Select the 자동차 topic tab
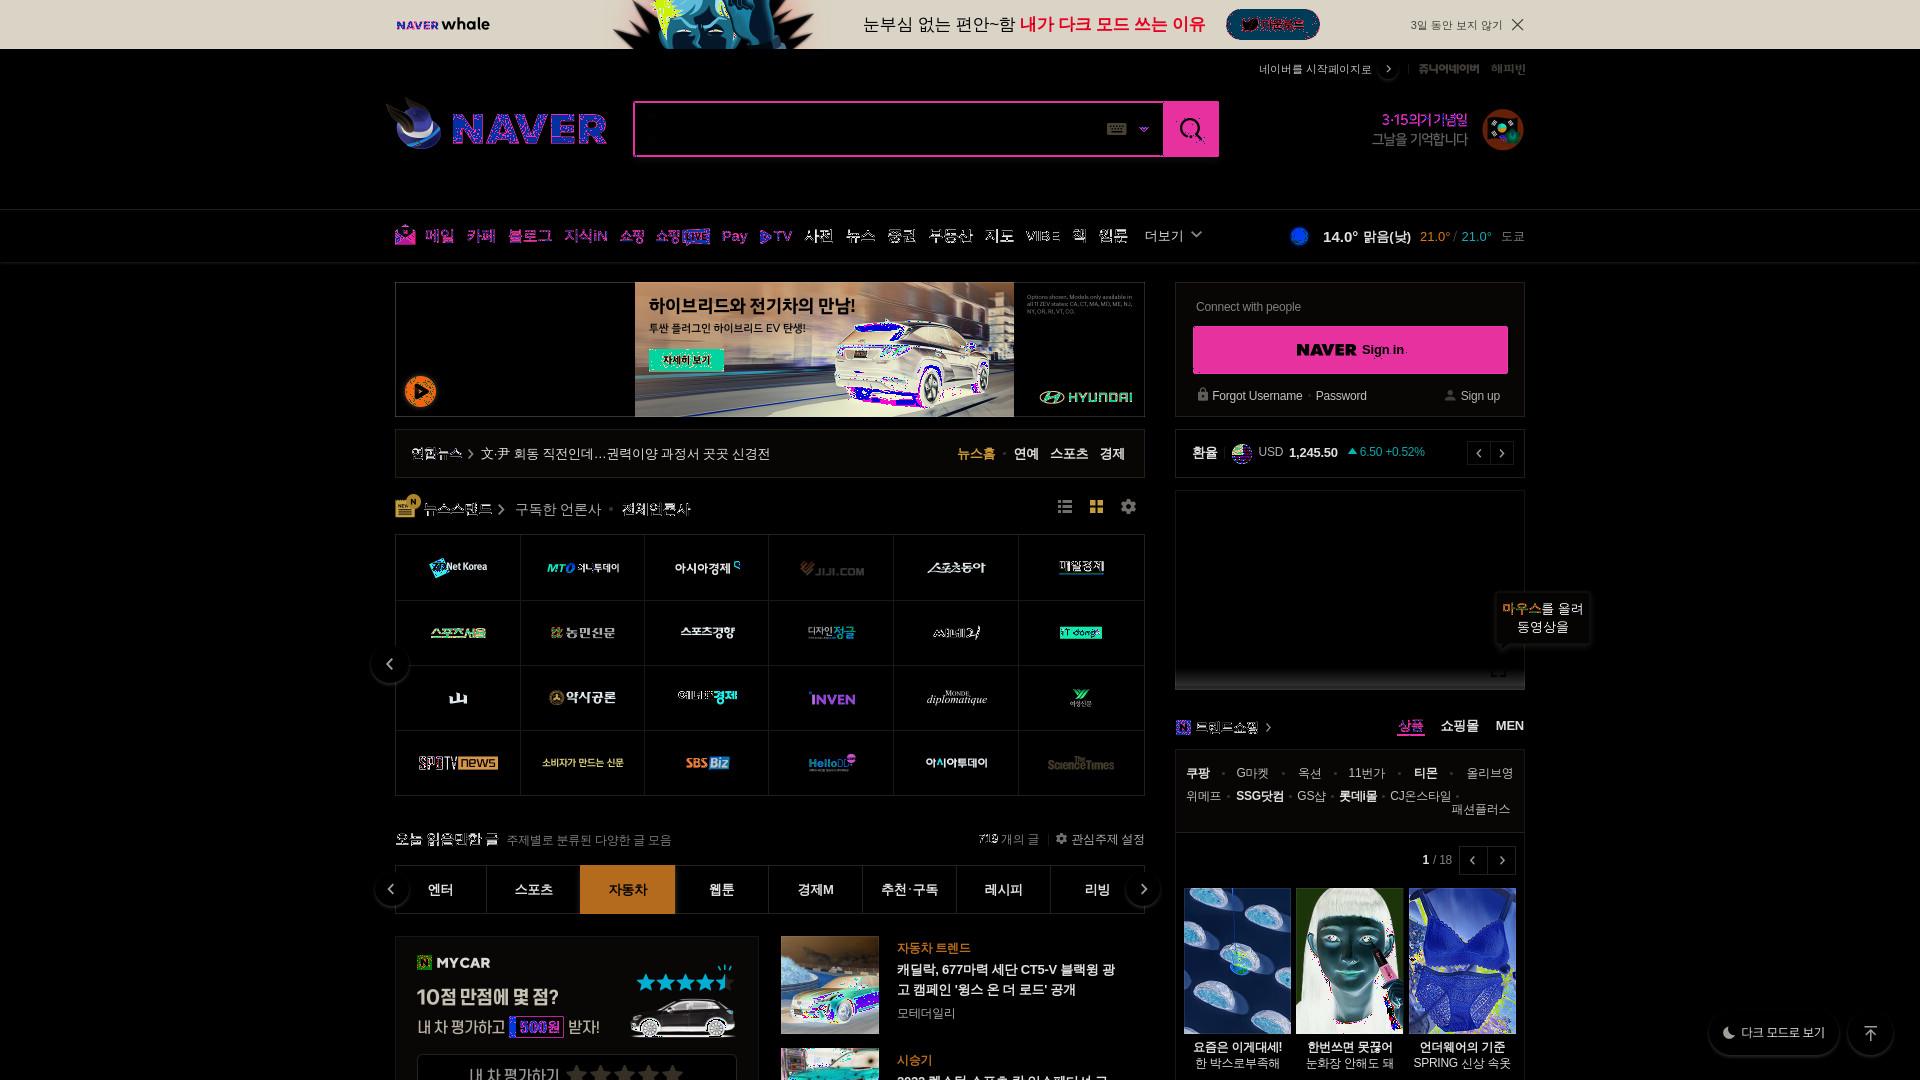 628,890
